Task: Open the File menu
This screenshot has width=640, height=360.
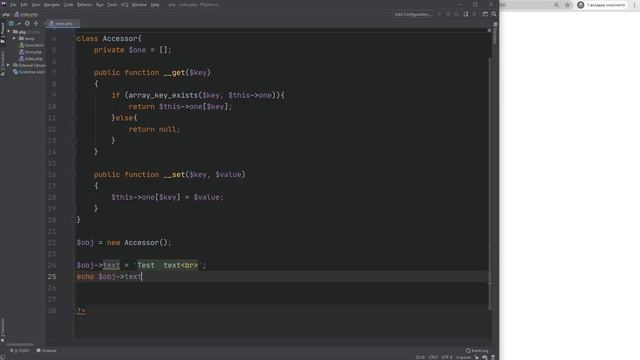Action: tap(13, 4)
